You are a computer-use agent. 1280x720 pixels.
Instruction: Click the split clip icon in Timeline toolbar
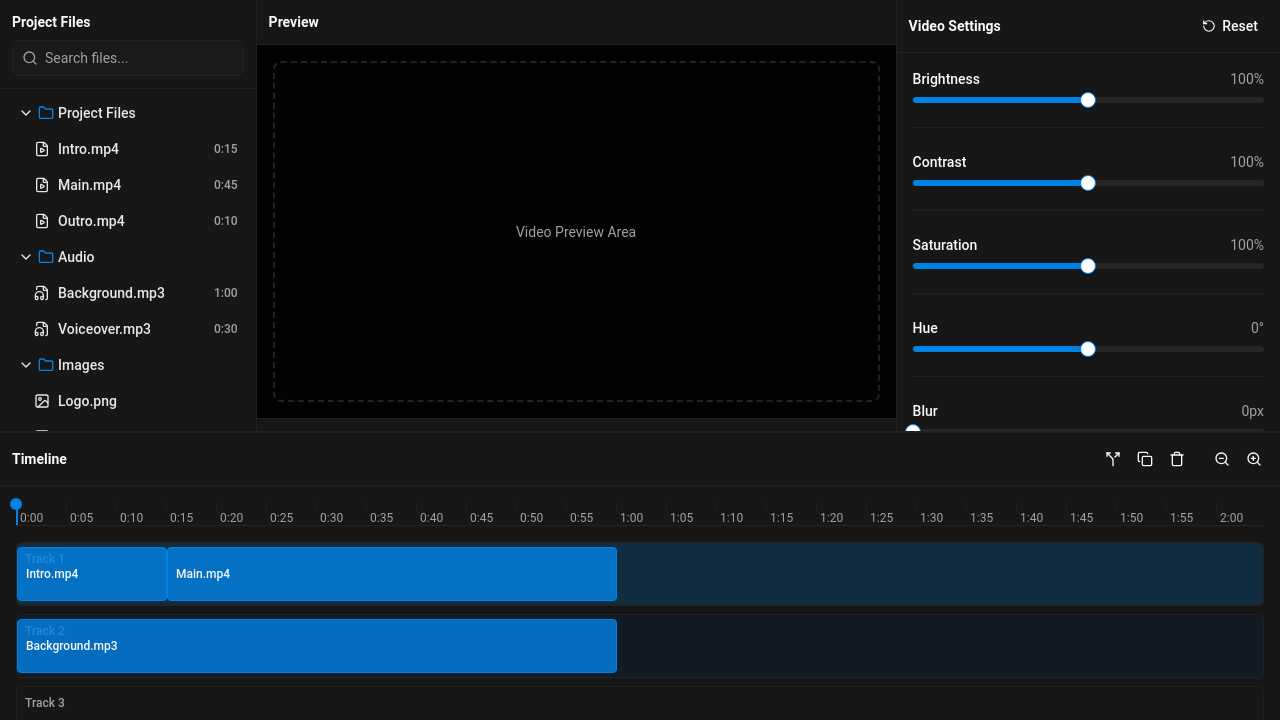pyautogui.click(x=1113, y=459)
